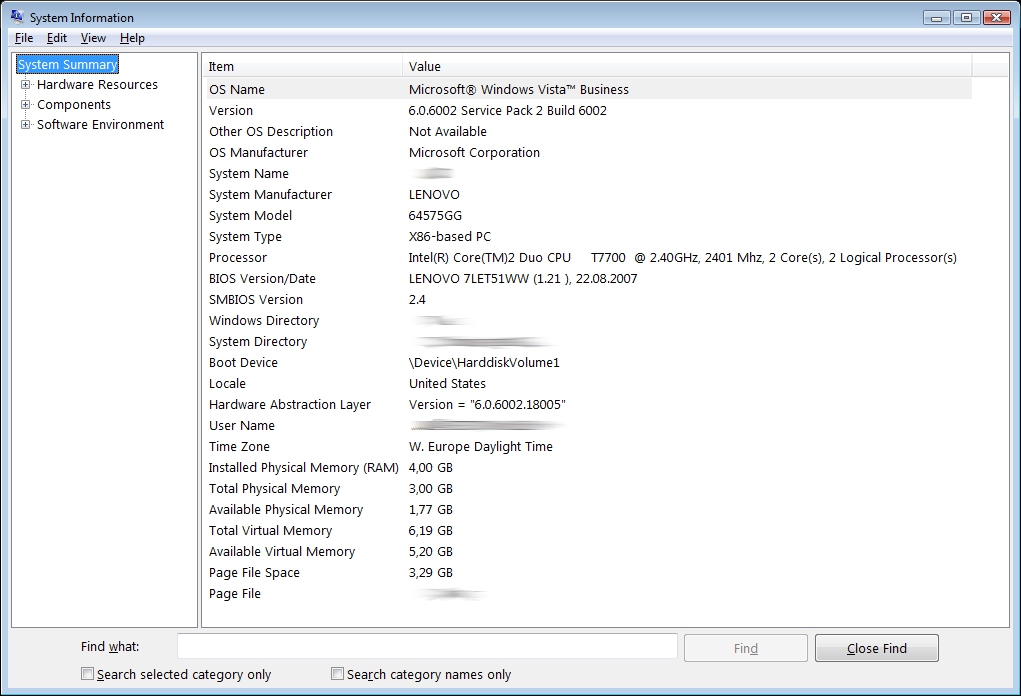Click the value Microsoft® Windows Vista™ Business
Screen dimensions: 1021x696
tap(519, 89)
